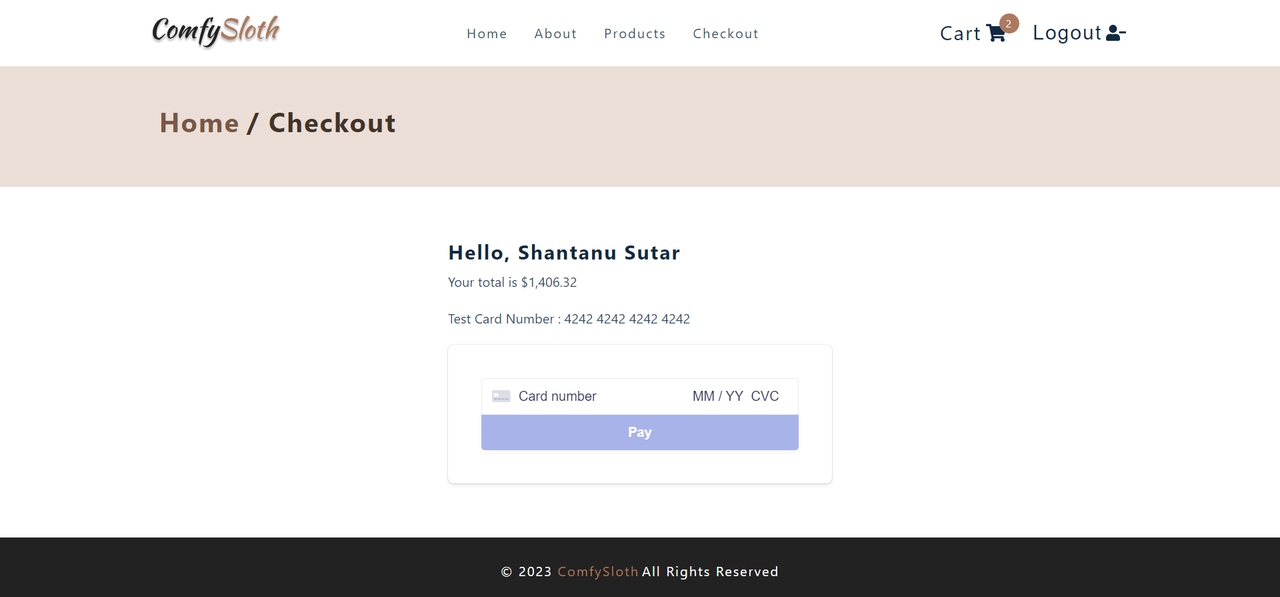Viewport: 1280px width, 597px height.
Task: Click Home in the breadcrumb
Action: (x=199, y=123)
